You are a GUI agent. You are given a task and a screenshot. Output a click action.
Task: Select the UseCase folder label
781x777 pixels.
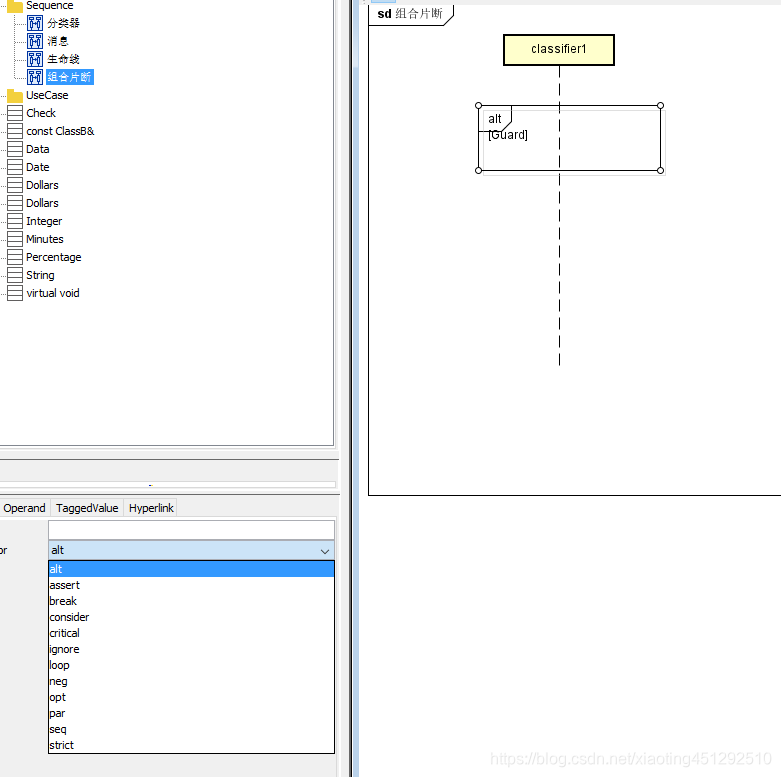pyautogui.click(x=47, y=95)
